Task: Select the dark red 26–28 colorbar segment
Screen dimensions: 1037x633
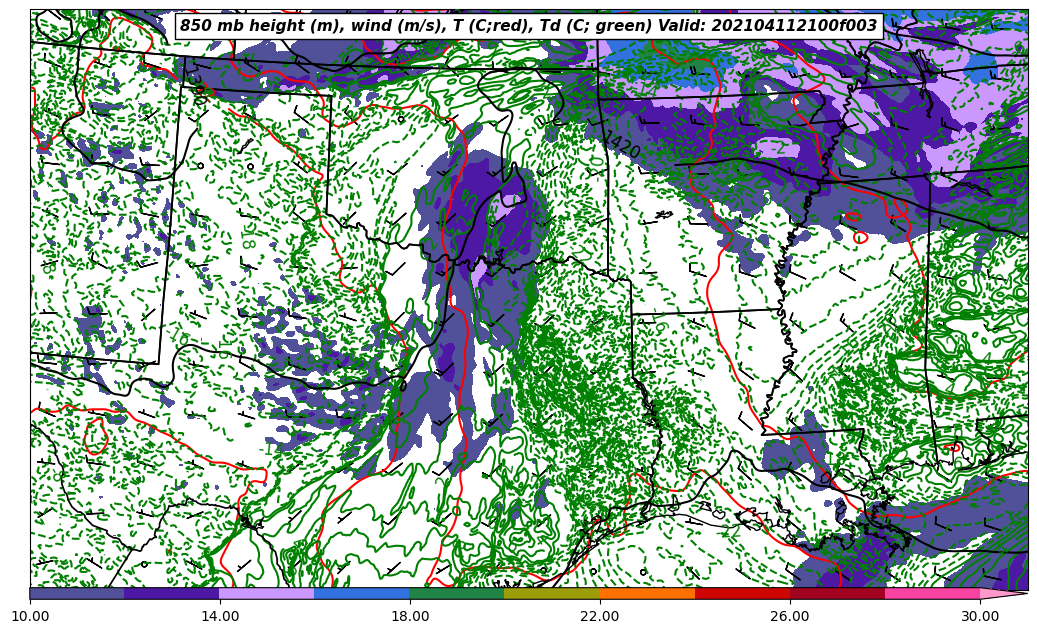Action: [837, 593]
